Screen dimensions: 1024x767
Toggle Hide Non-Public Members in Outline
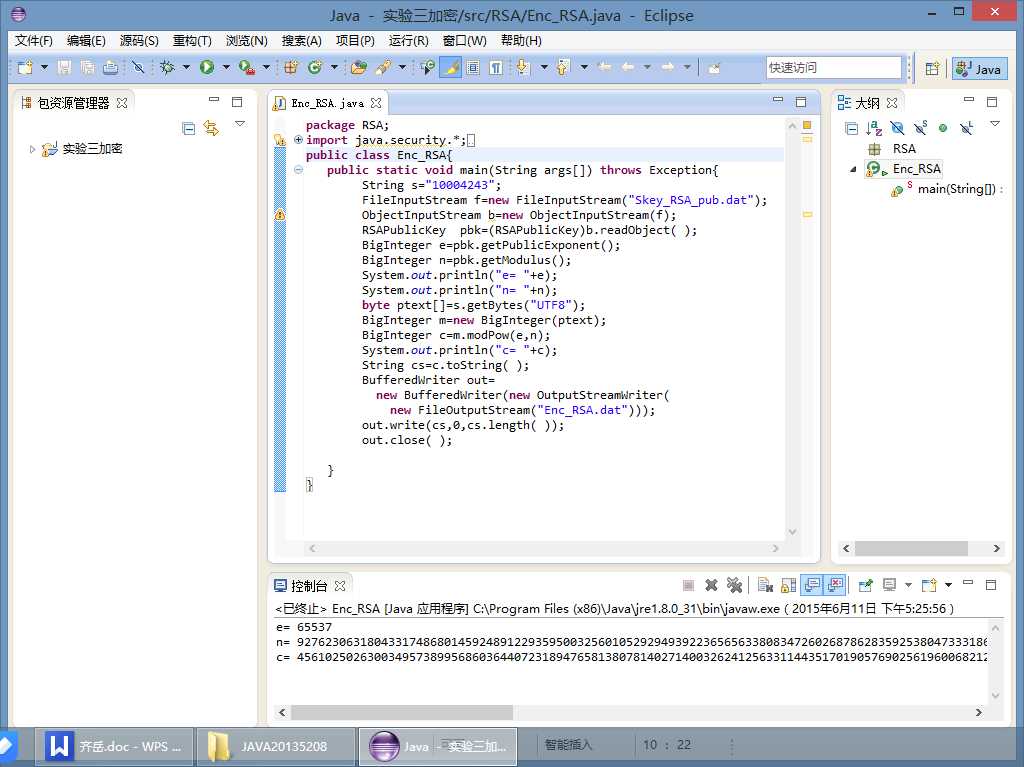coord(942,128)
